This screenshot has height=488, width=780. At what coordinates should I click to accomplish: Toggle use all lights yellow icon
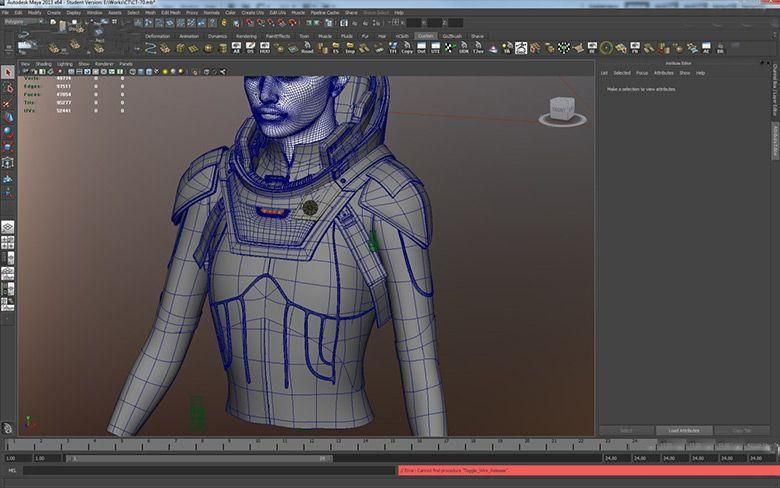point(165,72)
